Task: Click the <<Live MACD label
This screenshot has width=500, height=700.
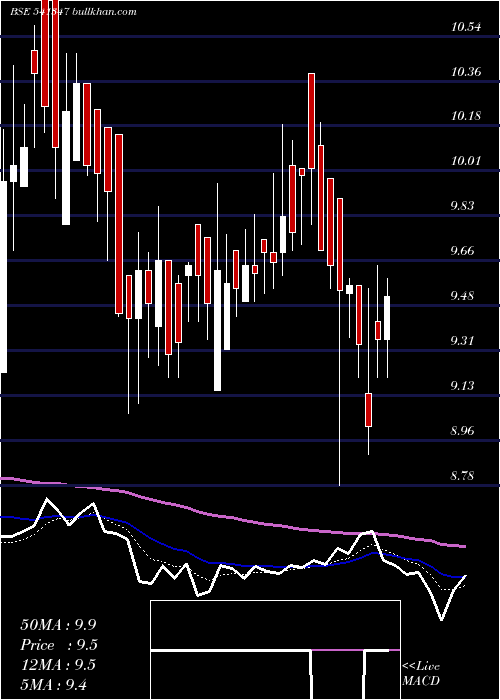Action: tap(421, 673)
